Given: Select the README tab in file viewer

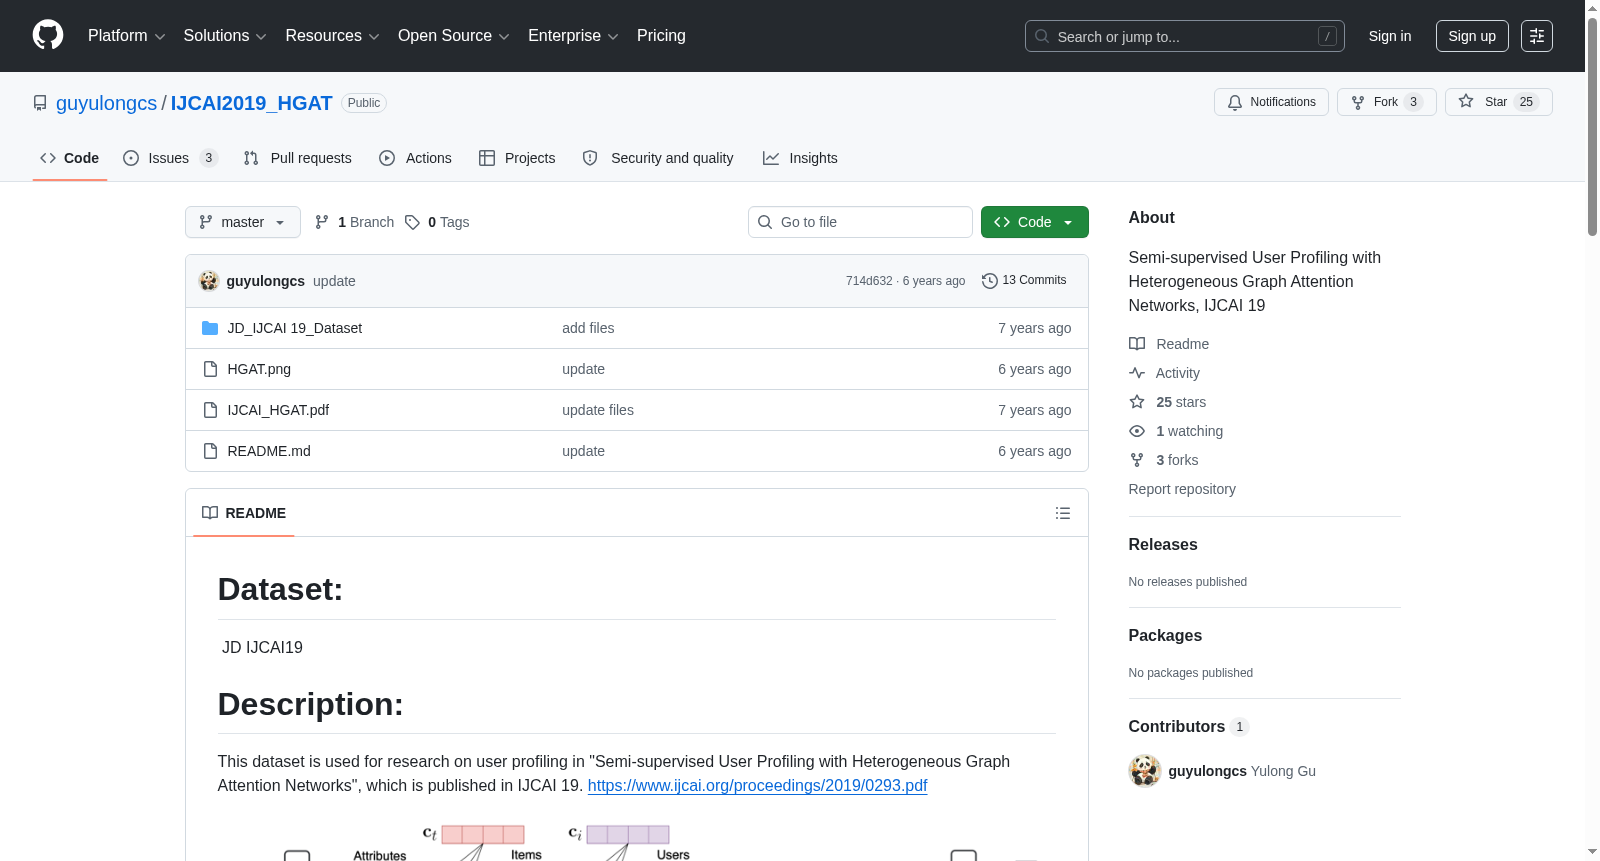Looking at the screenshot, I should pos(244,513).
